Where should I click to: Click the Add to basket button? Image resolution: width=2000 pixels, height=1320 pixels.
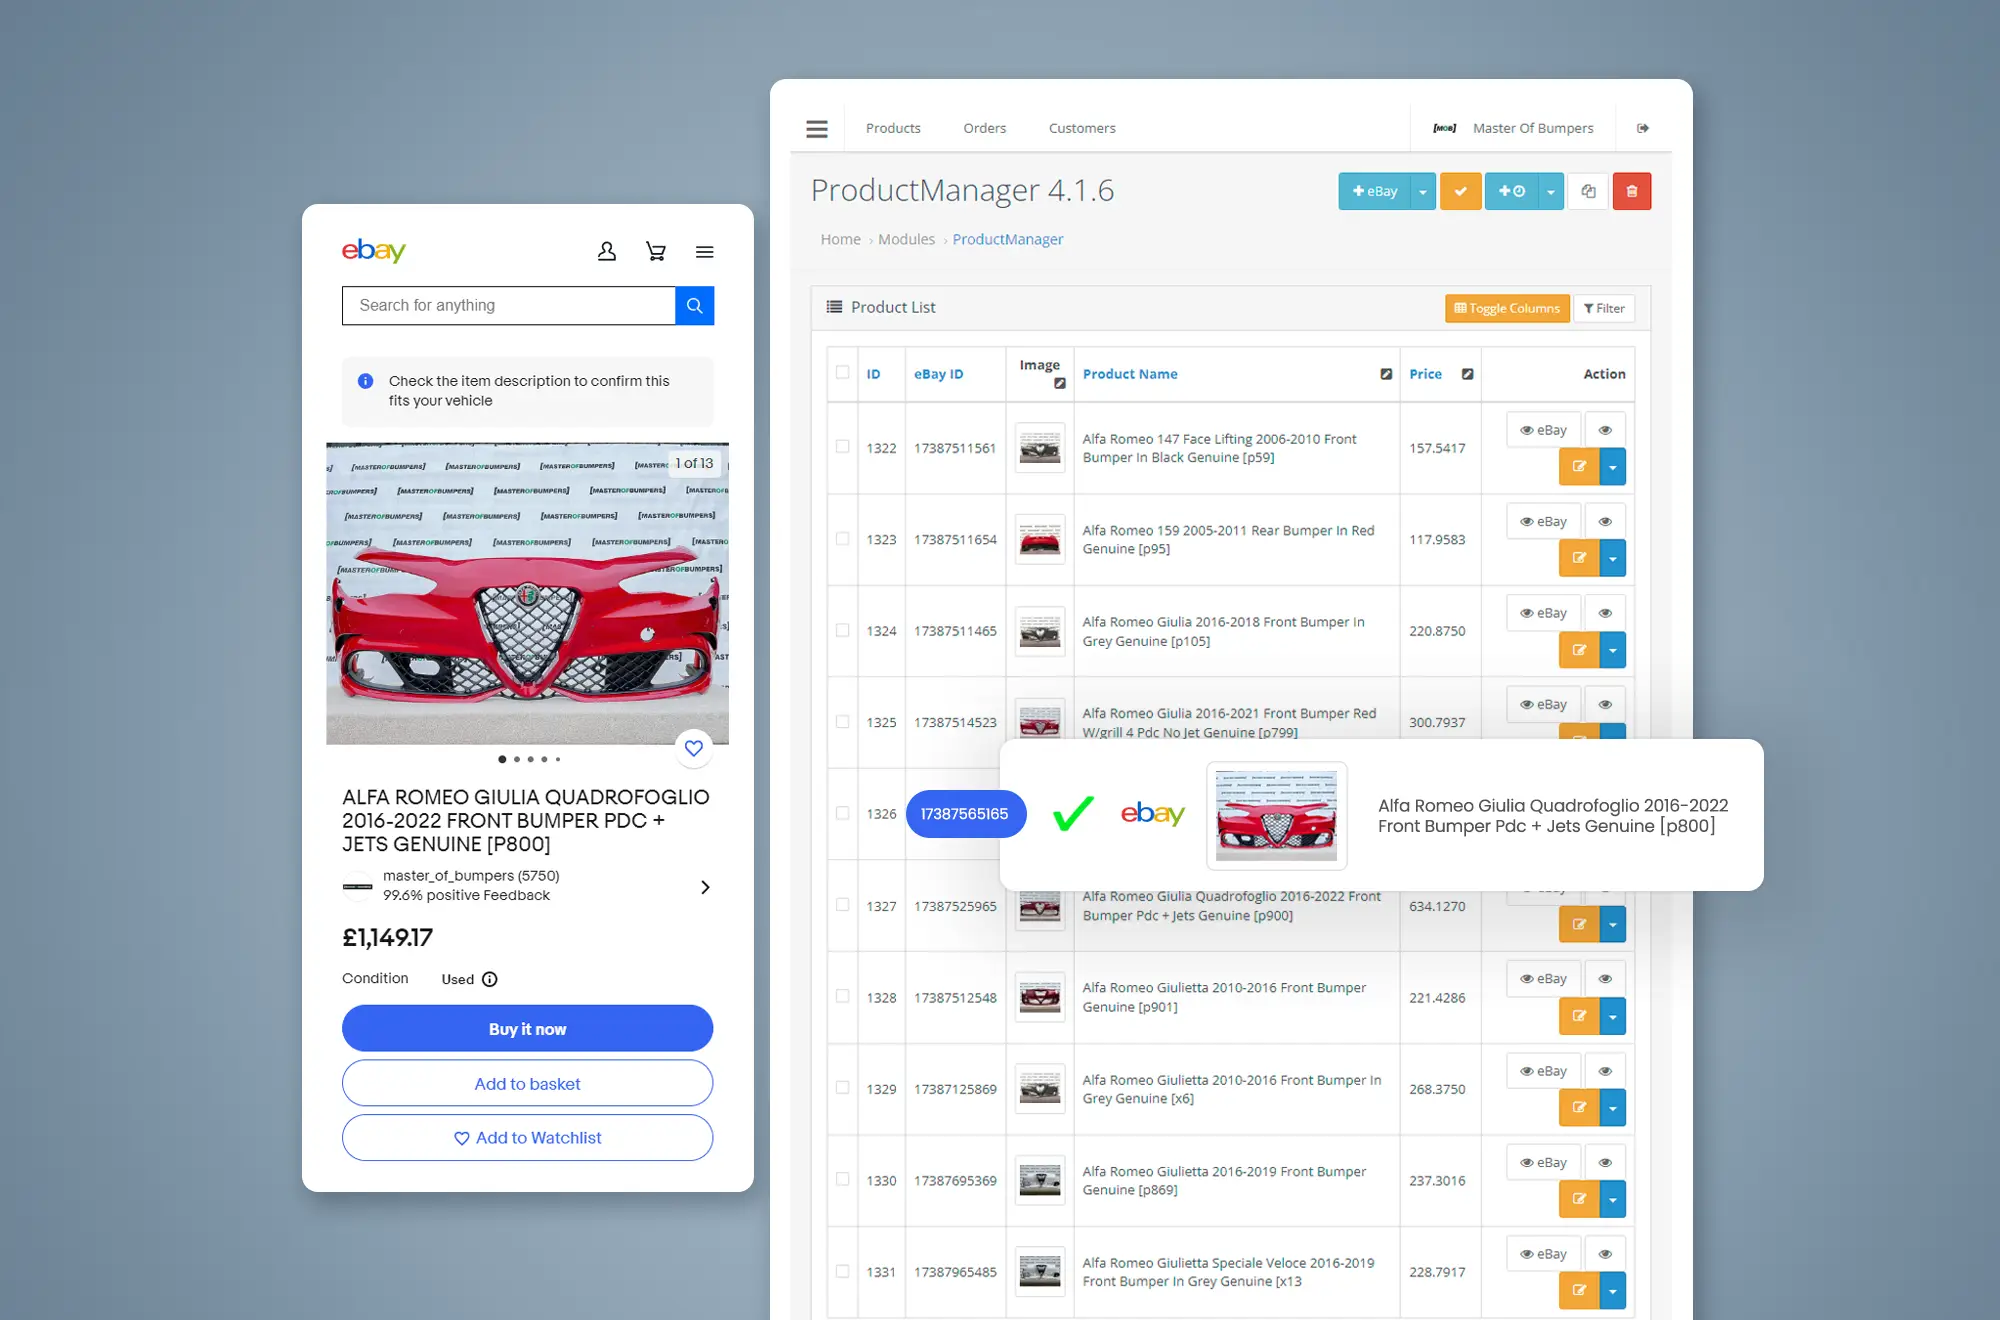528,1084
